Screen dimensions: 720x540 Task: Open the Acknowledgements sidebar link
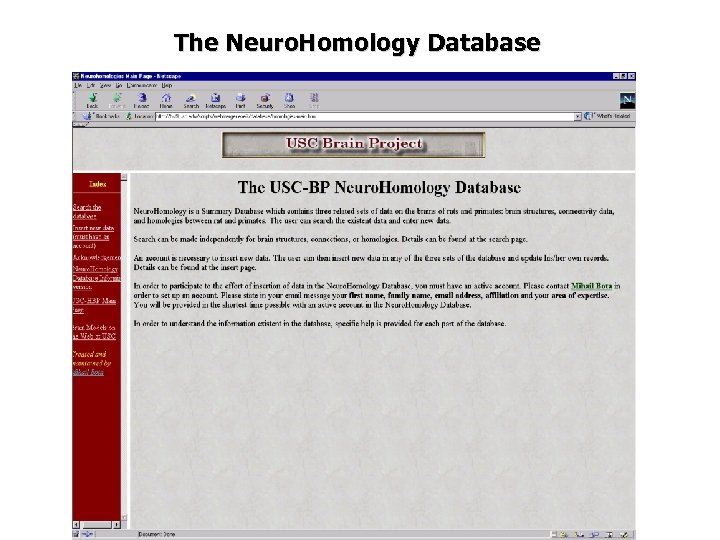coord(96,257)
